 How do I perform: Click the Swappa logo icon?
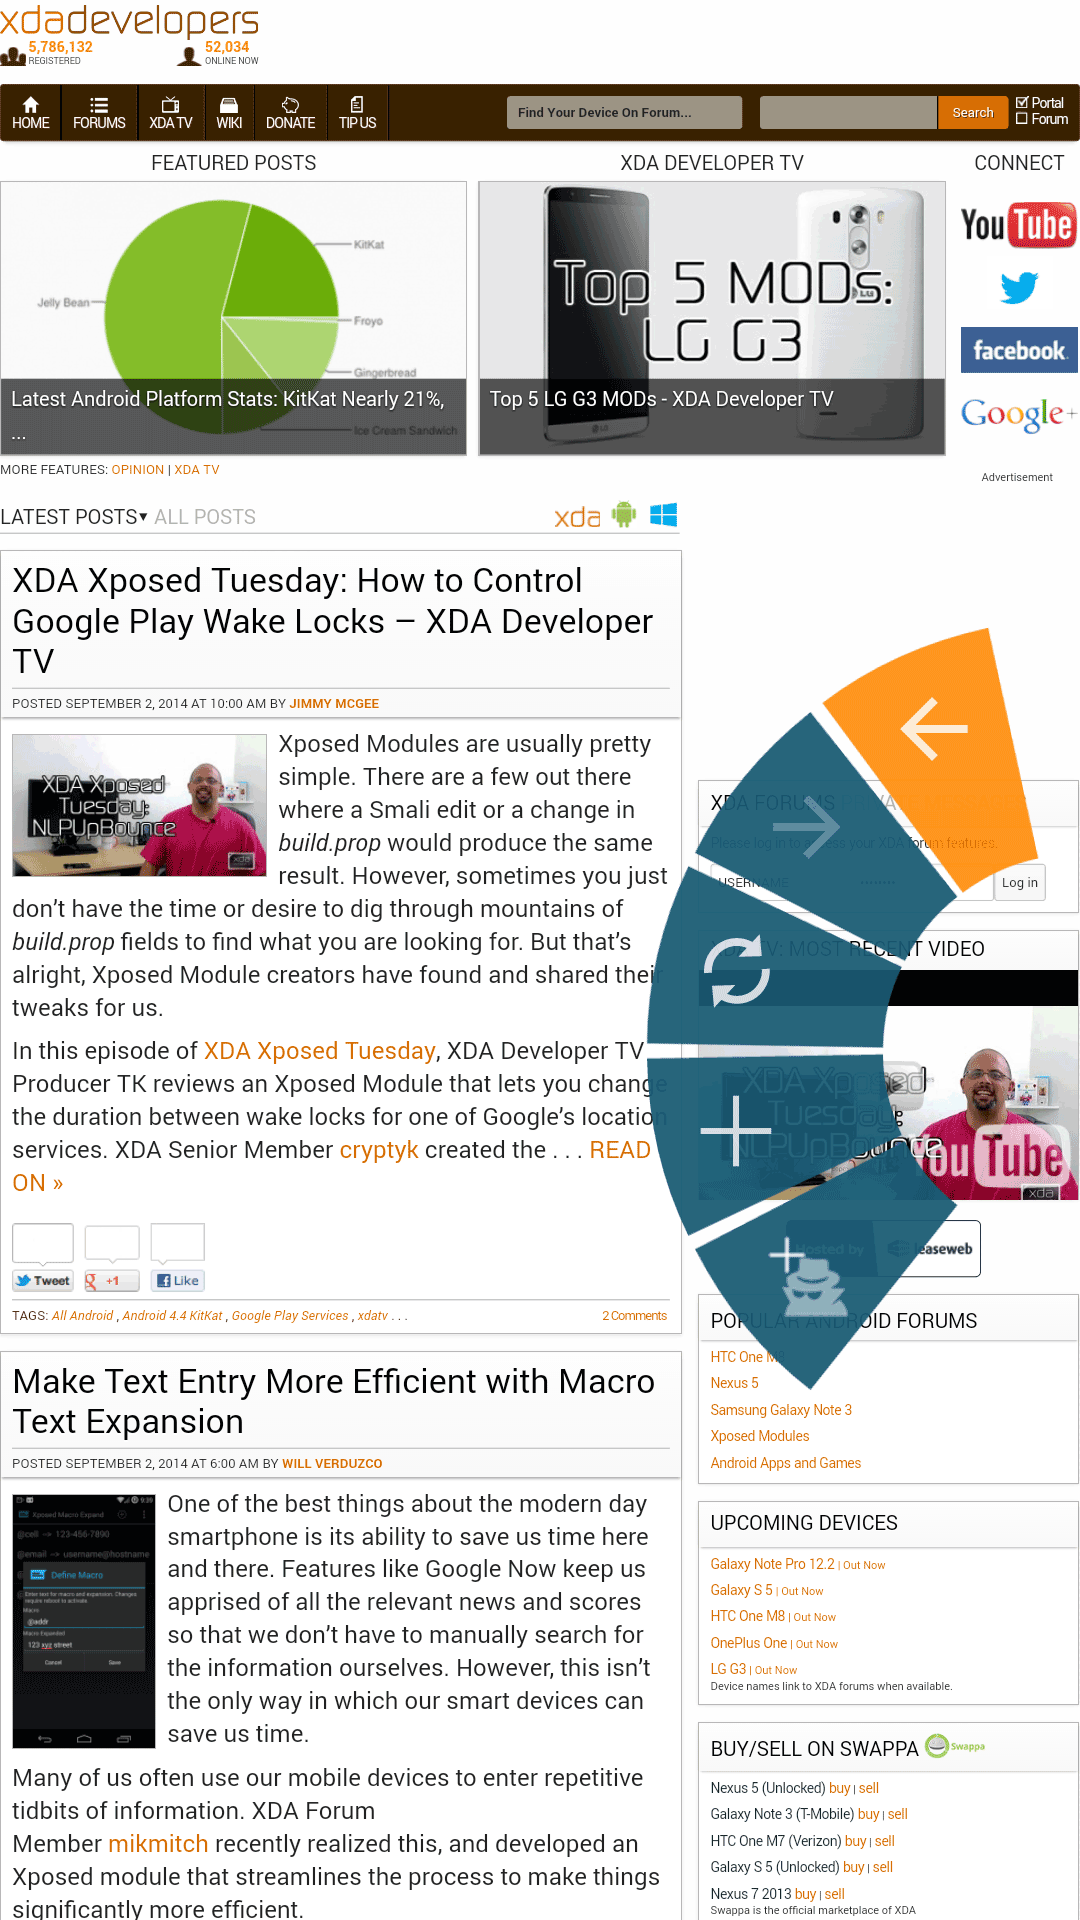coord(955,1746)
